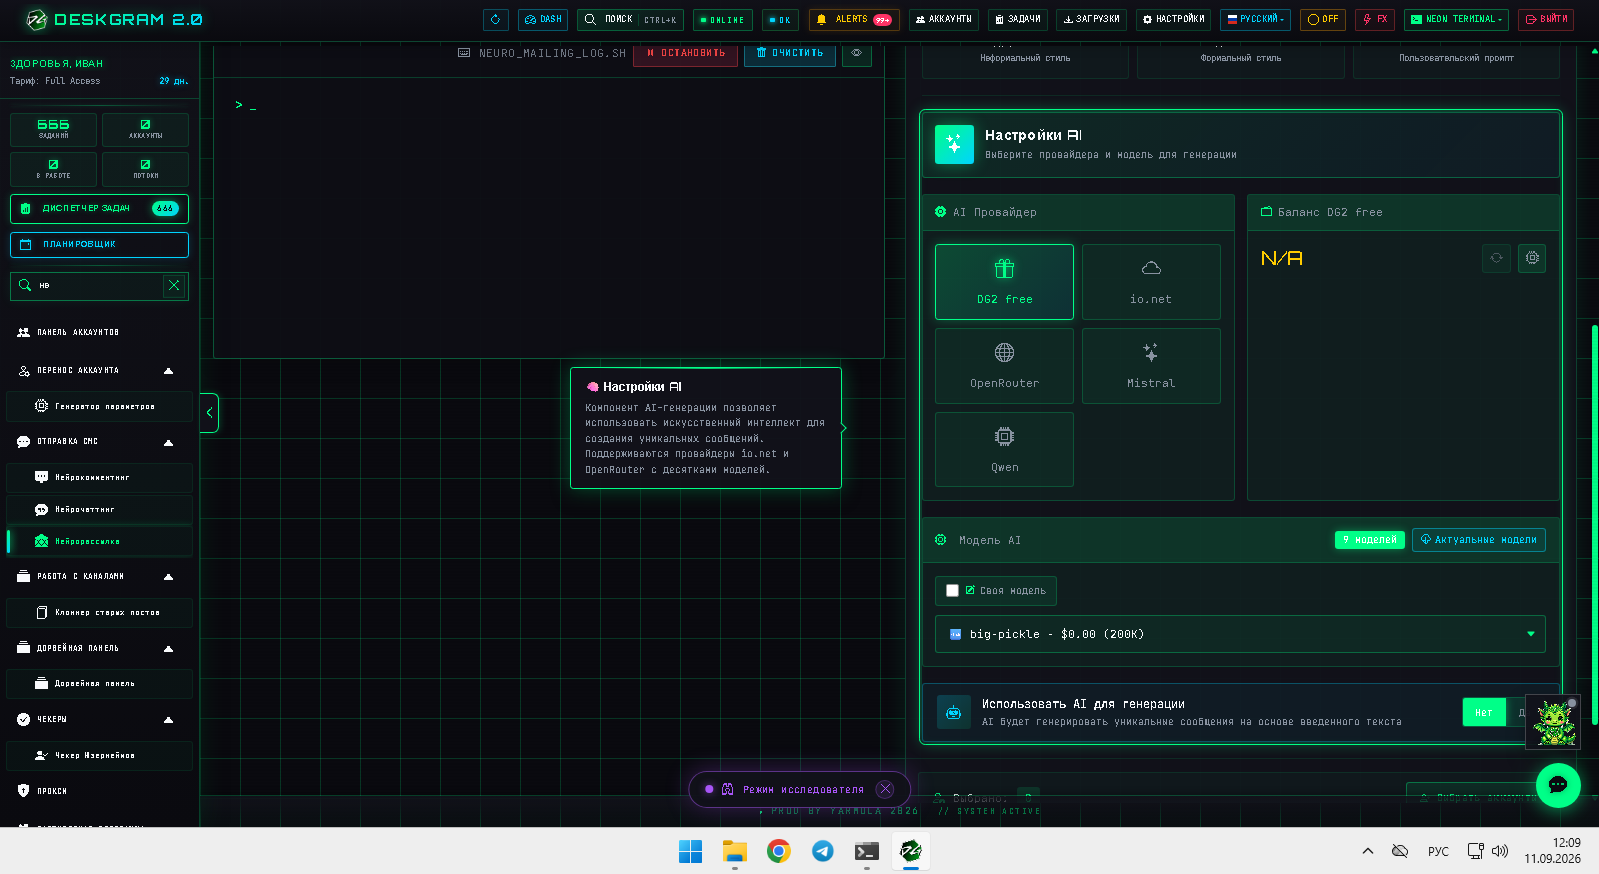The image size is (1599, 874).
Task: Select the Mistral sparkle provider
Action: pyautogui.click(x=1151, y=366)
